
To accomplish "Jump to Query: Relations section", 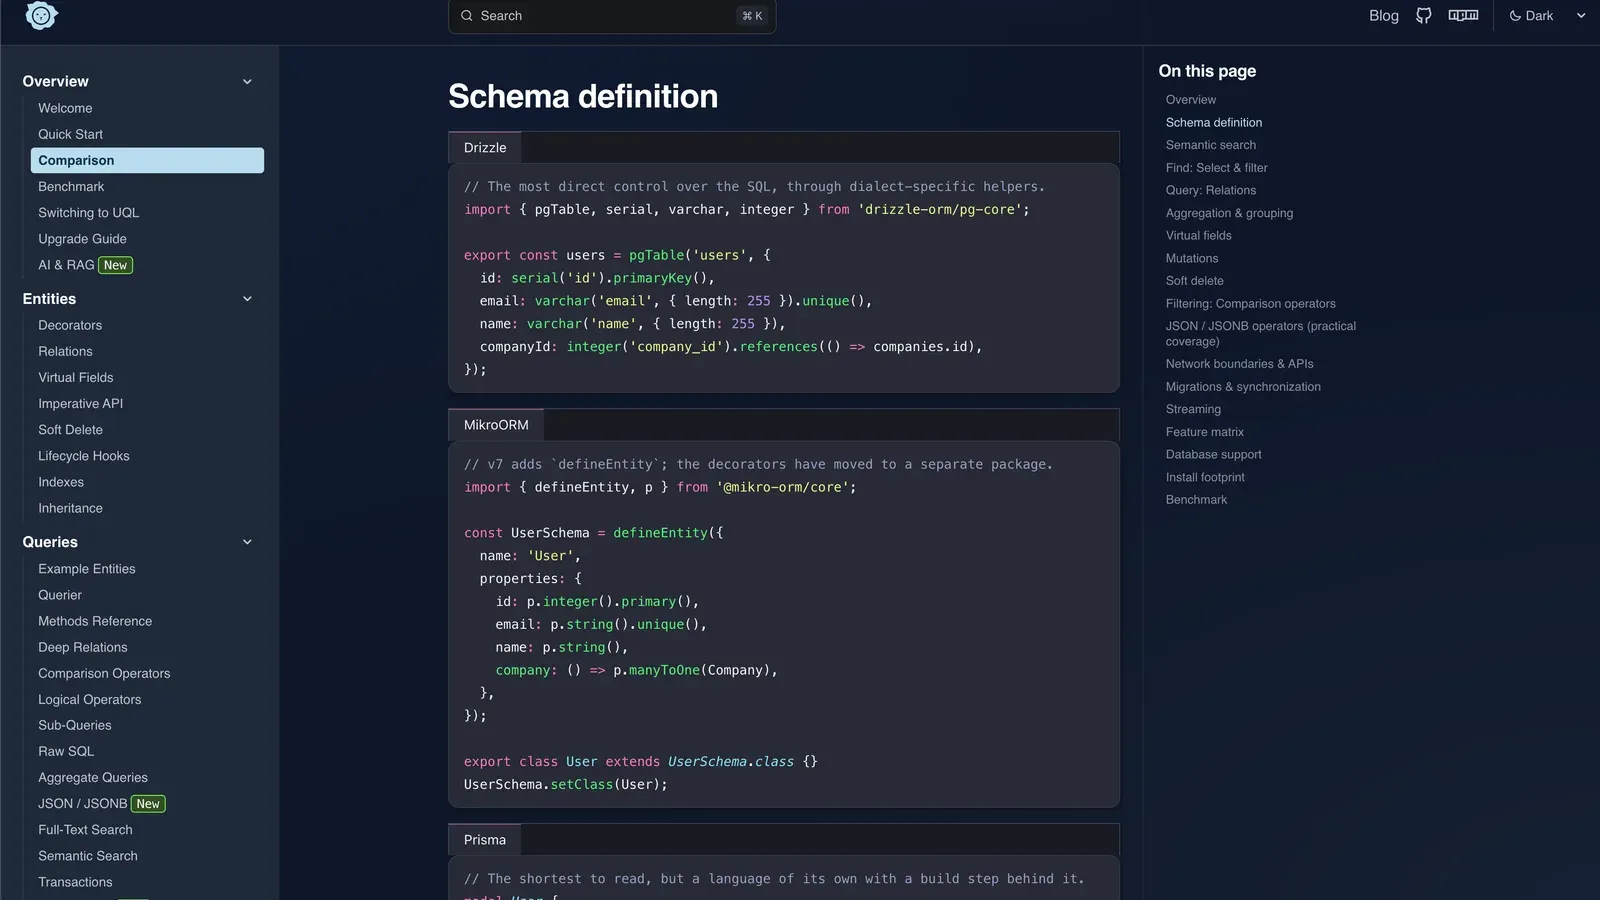I will [1210, 190].
